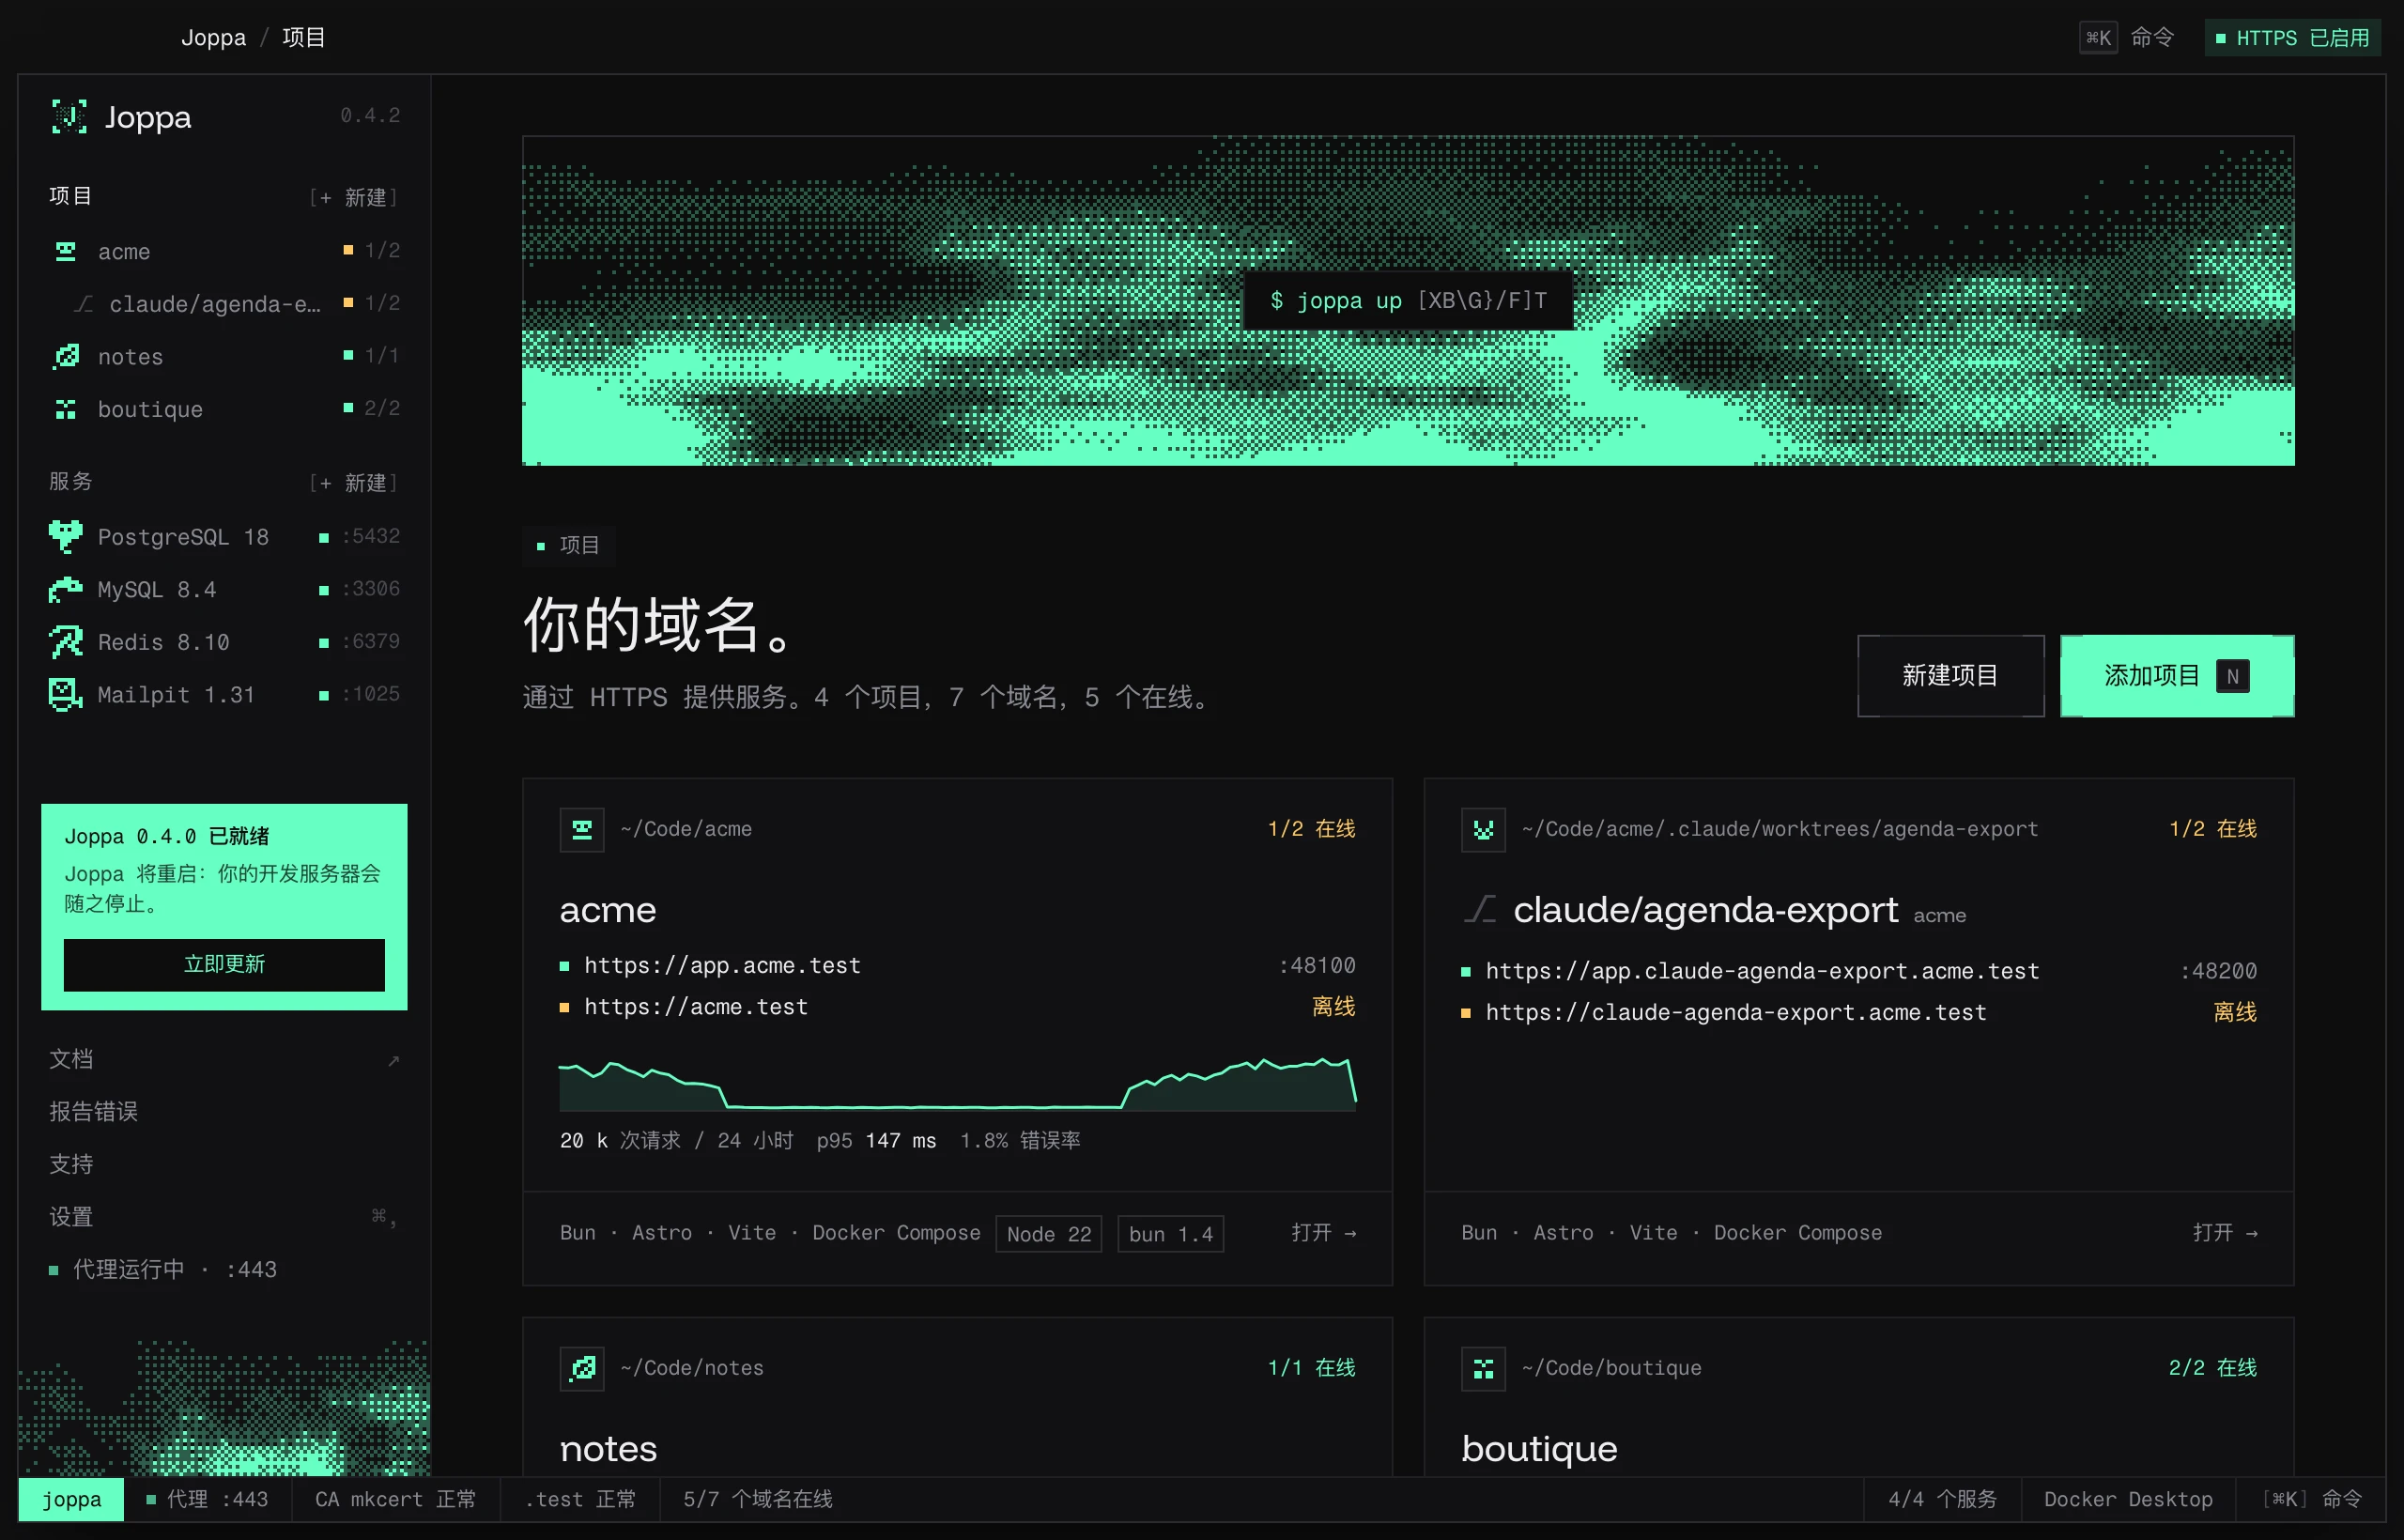Click the acme requests sparkline chart
Viewport: 2404px width, 1540px height.
(958, 1083)
